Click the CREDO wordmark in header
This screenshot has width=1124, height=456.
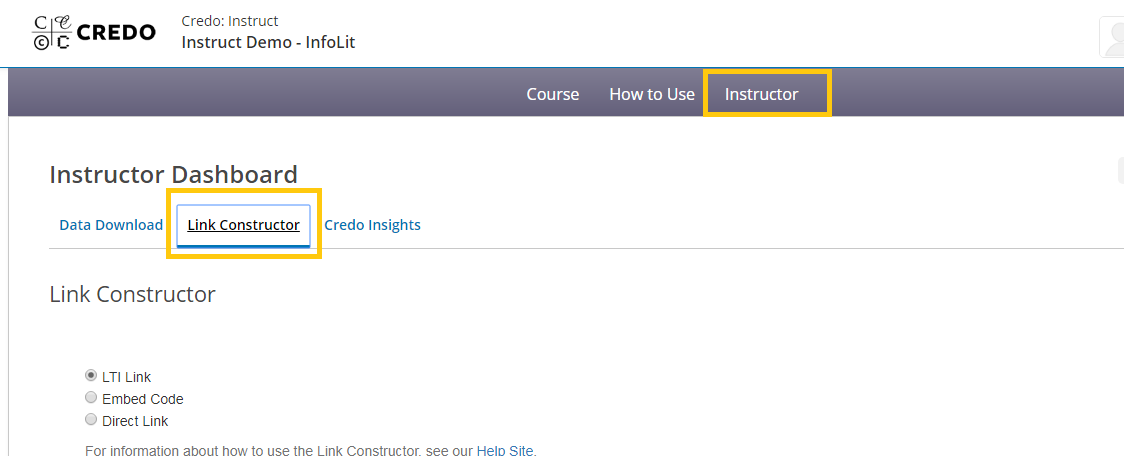click(x=115, y=32)
